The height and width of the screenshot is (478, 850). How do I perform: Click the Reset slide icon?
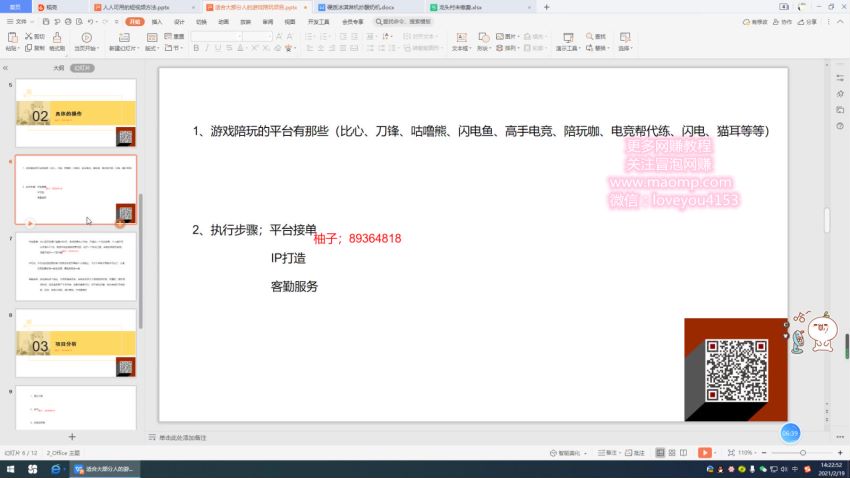pyautogui.click(x=168, y=36)
